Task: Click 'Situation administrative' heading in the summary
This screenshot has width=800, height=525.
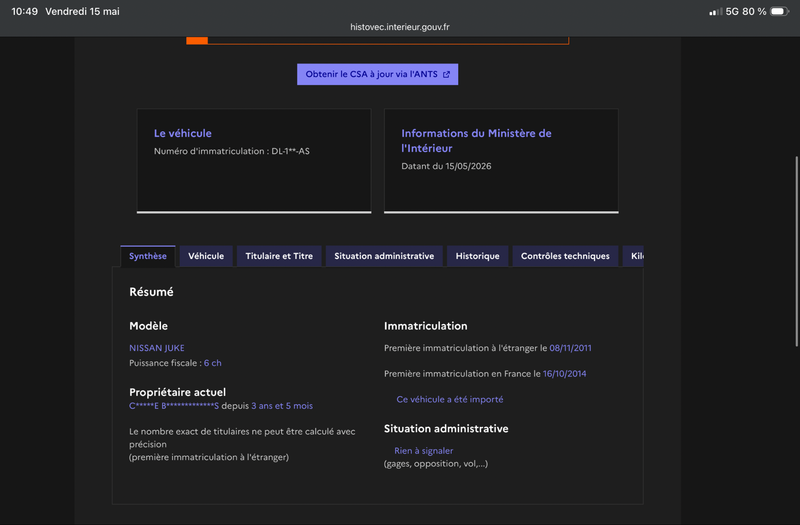Action: click(x=446, y=429)
